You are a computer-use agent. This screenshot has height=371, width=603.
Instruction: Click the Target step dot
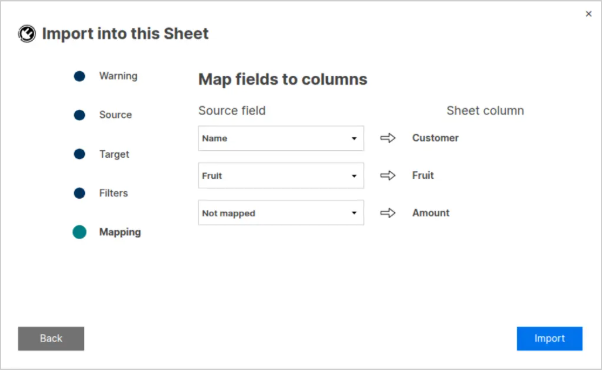pyautogui.click(x=79, y=154)
